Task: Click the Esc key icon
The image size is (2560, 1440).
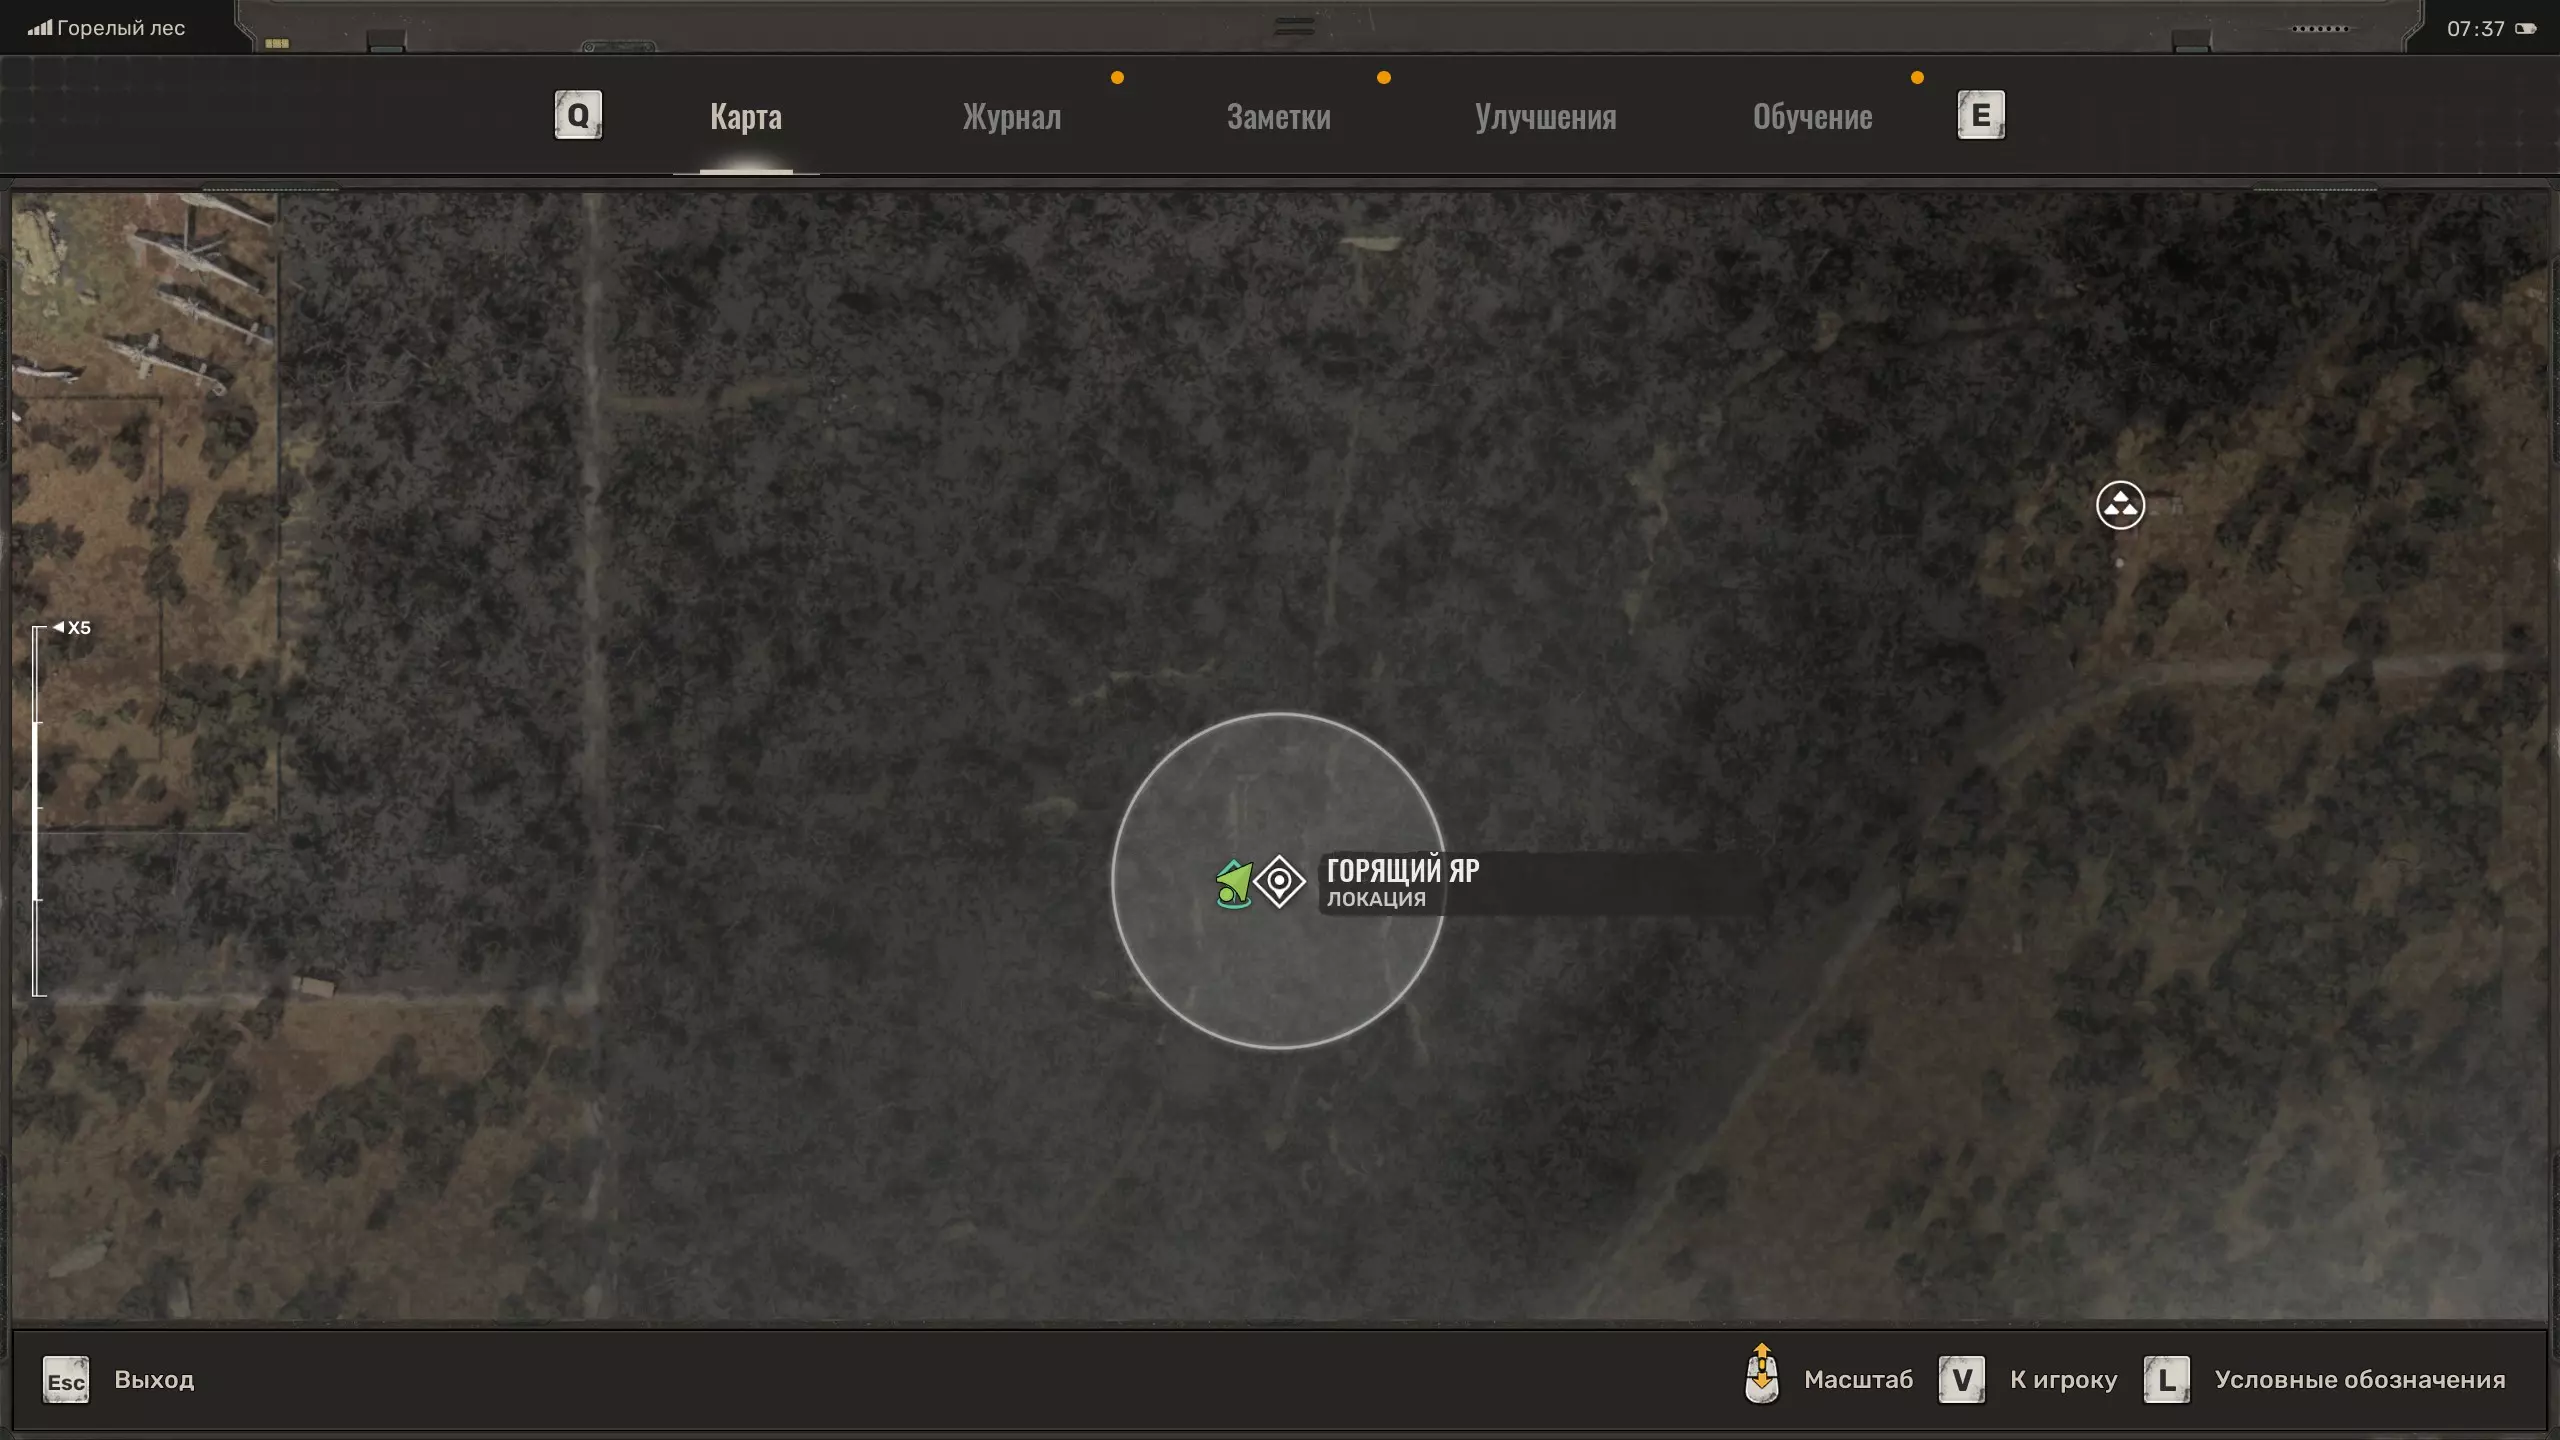Action: (x=66, y=1380)
